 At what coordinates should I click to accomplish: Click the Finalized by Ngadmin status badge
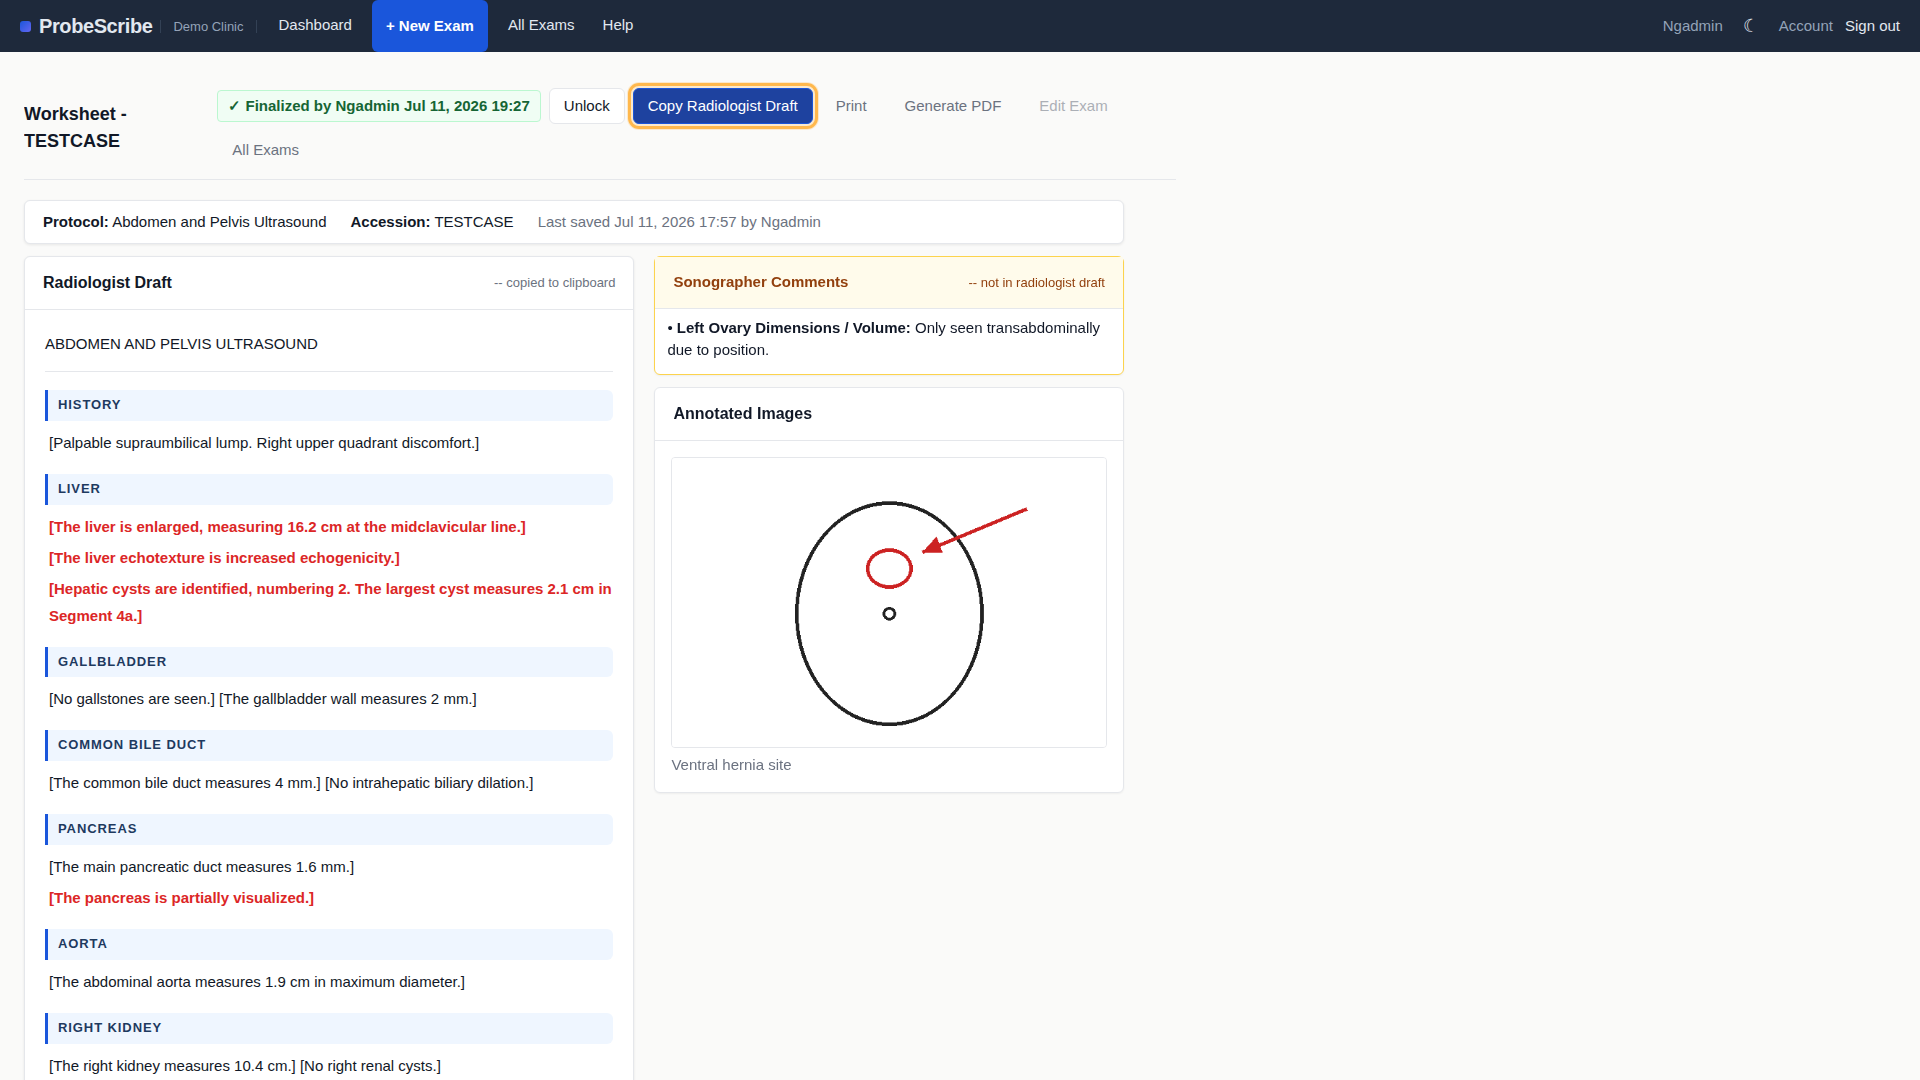tap(379, 106)
